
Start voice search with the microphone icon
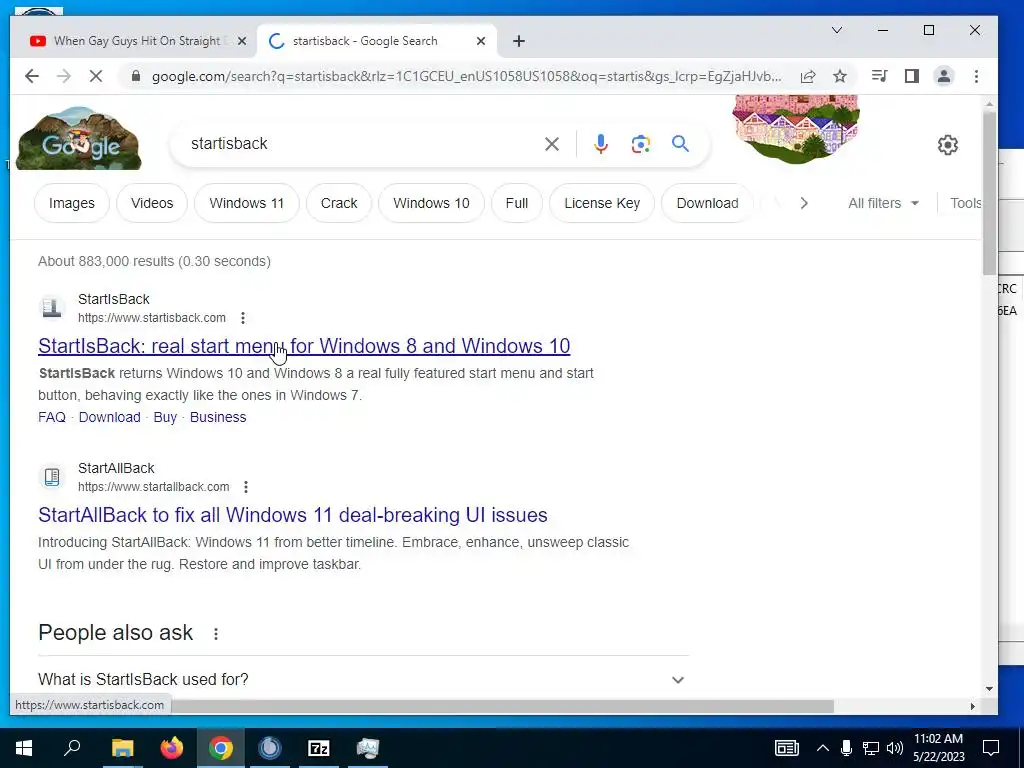601,144
